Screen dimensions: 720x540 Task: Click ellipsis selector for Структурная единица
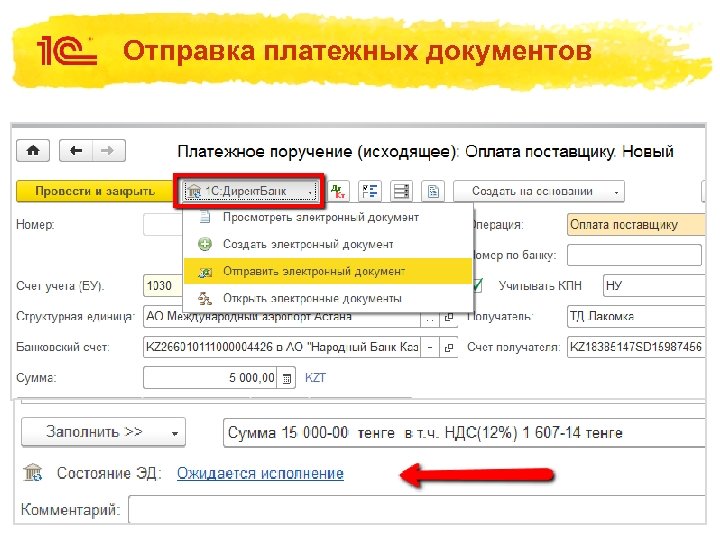[x=430, y=316]
